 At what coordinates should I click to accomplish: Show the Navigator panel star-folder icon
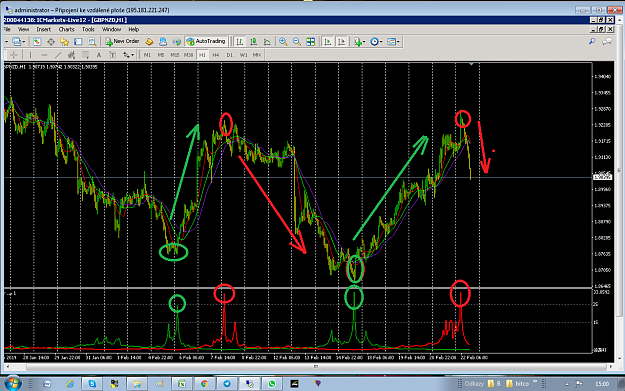[x=65, y=41]
